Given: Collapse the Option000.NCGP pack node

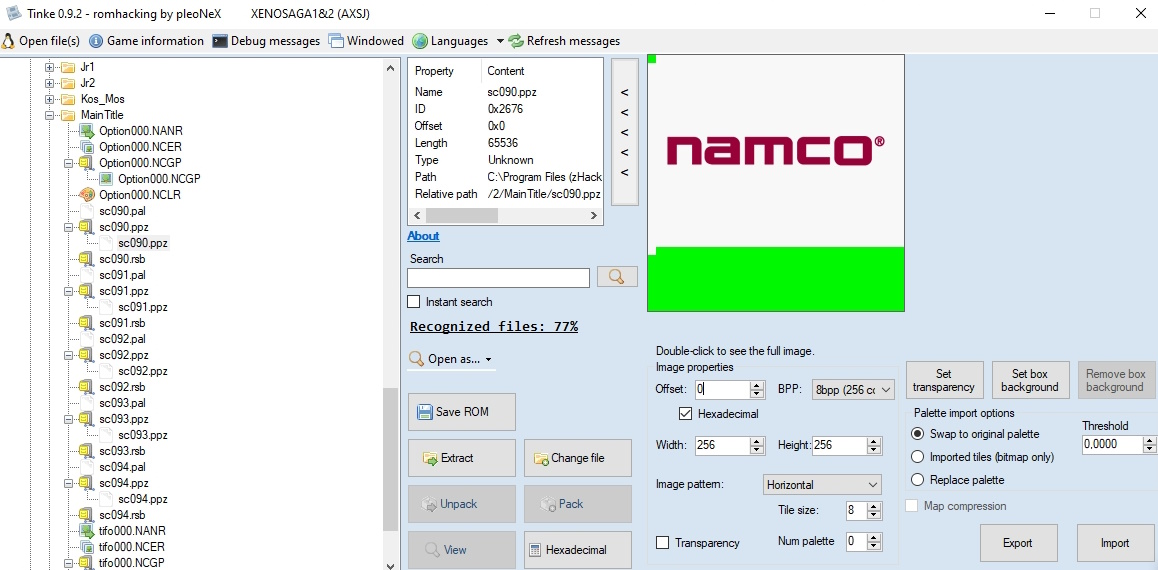Looking at the screenshot, I should click(69, 163).
